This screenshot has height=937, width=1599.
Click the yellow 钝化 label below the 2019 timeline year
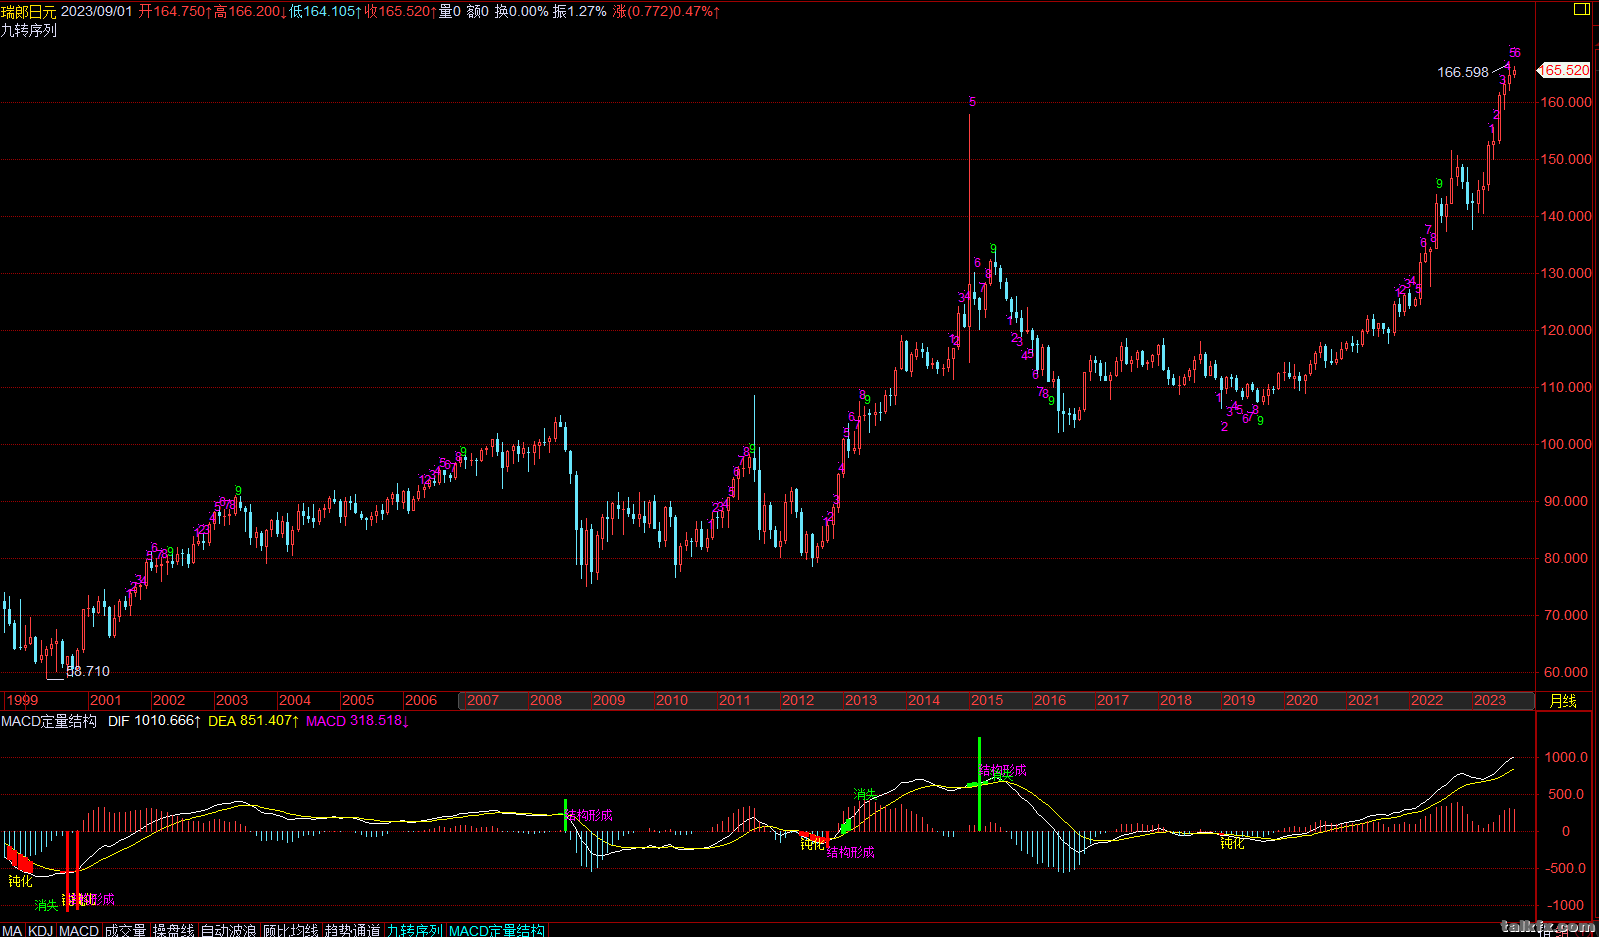(x=1232, y=844)
